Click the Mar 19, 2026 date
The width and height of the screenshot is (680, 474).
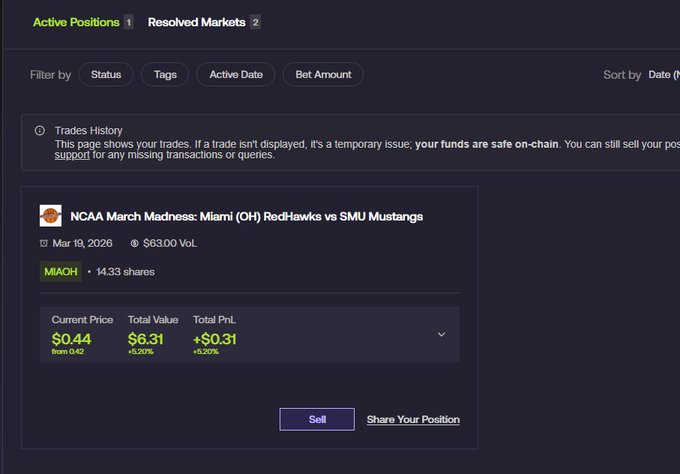[82, 243]
